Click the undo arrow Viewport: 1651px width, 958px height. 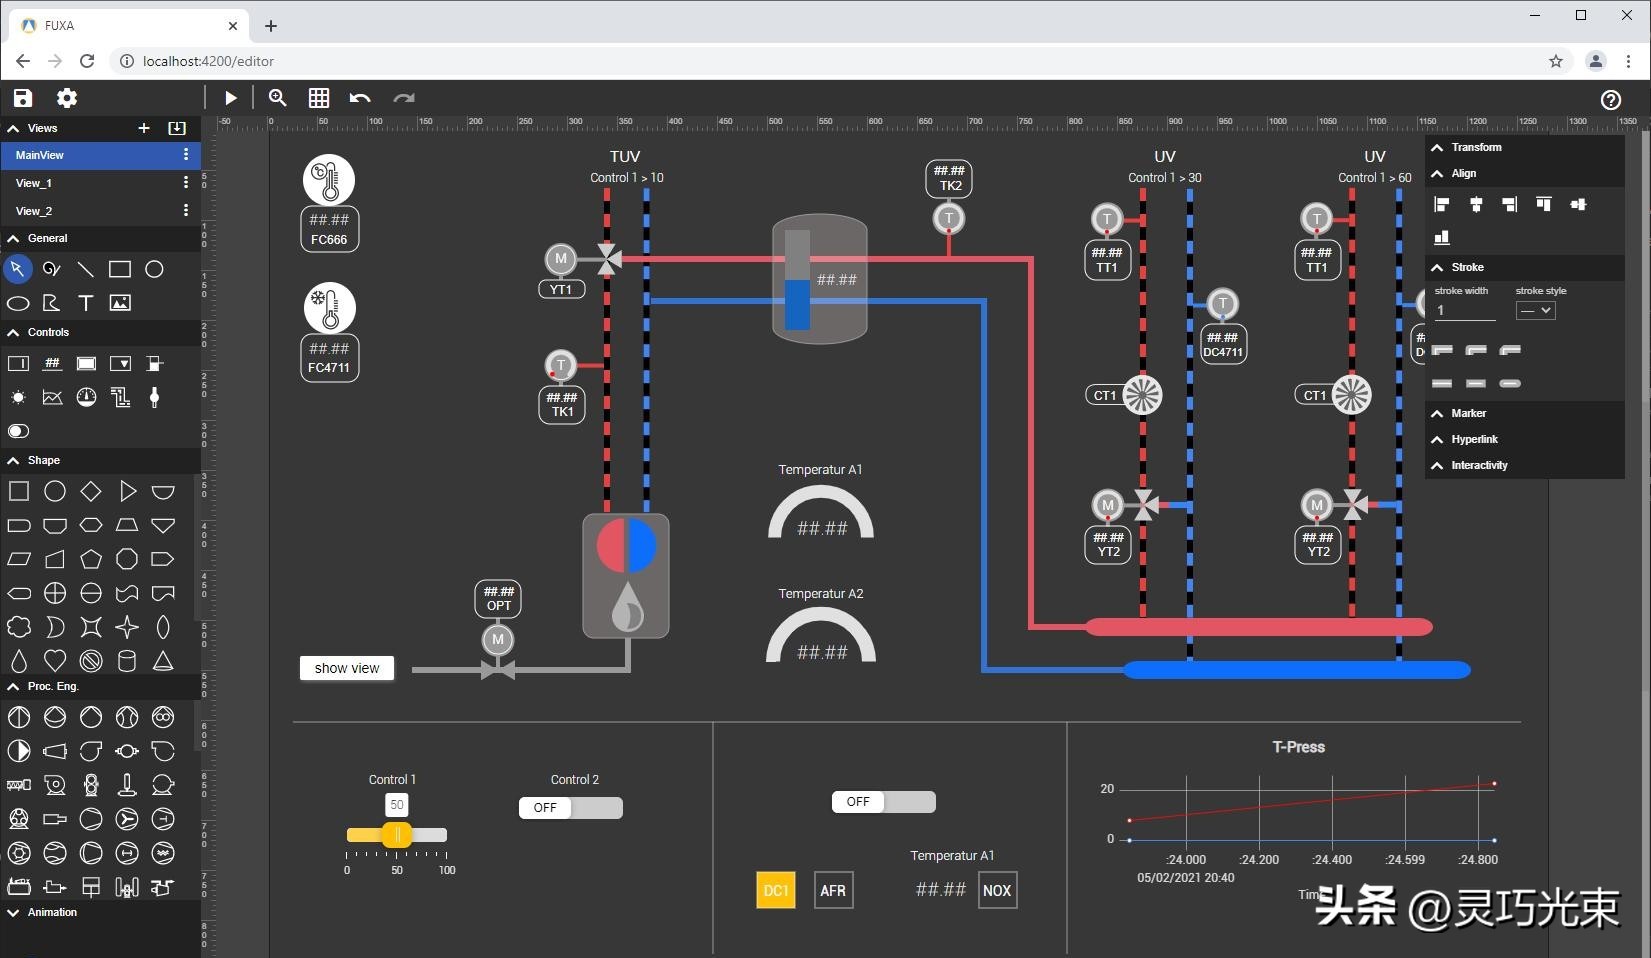tap(360, 98)
